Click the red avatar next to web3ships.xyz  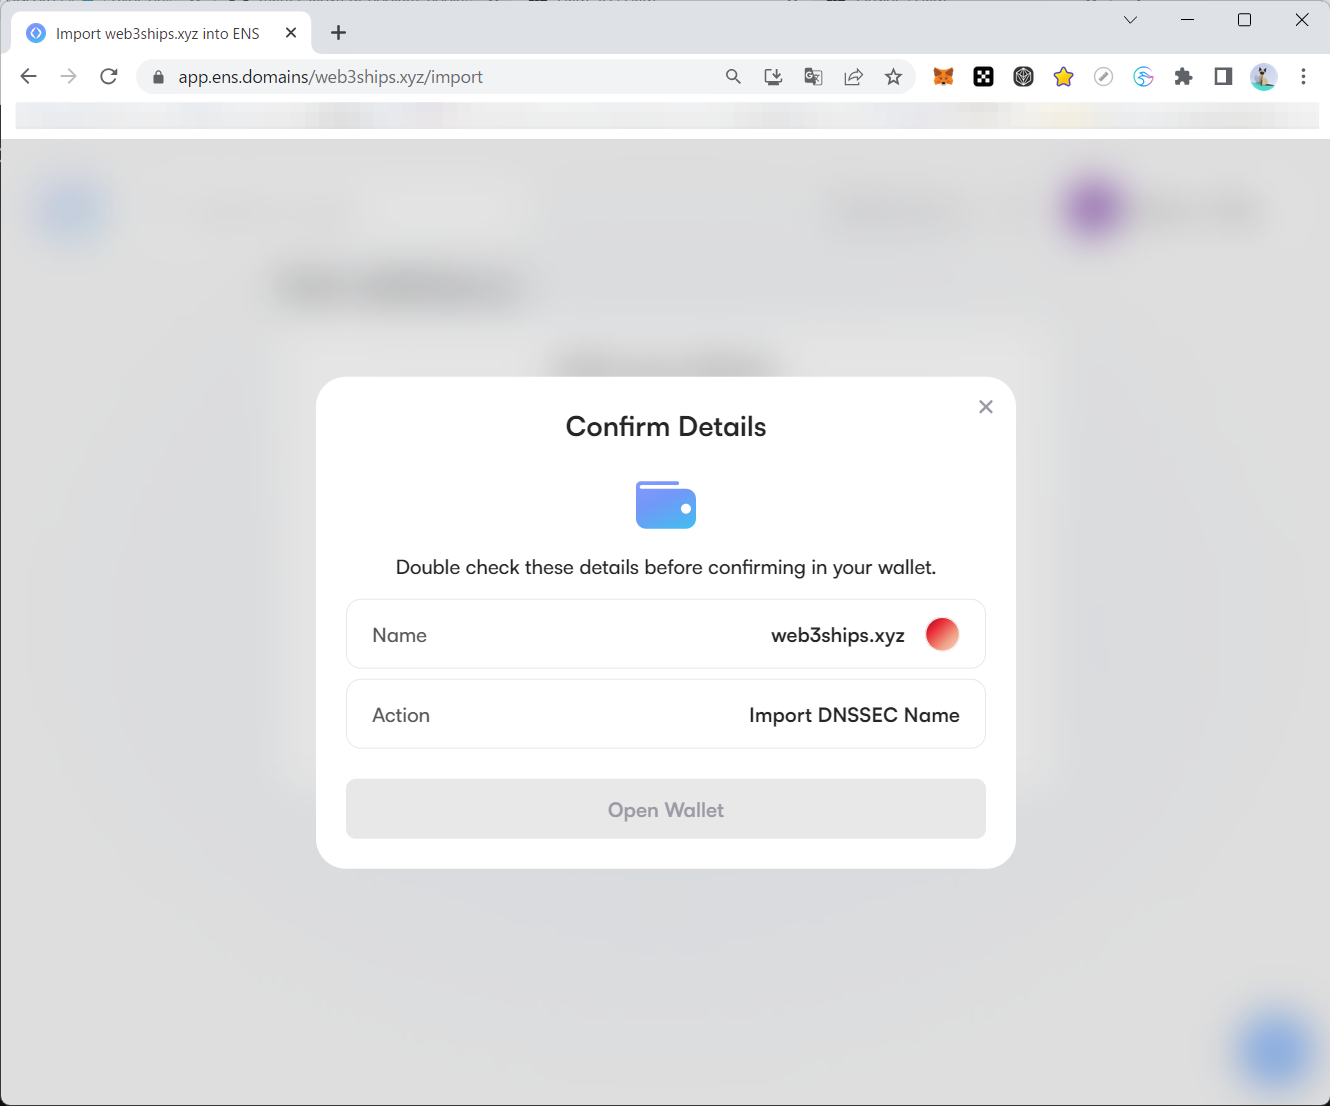942,634
